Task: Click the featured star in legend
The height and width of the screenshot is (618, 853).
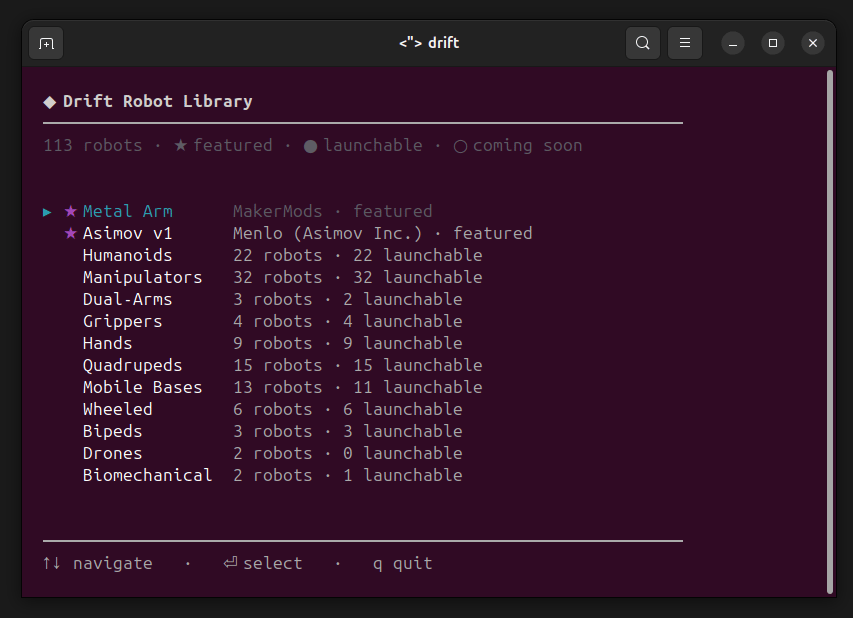Action: click(x=181, y=145)
